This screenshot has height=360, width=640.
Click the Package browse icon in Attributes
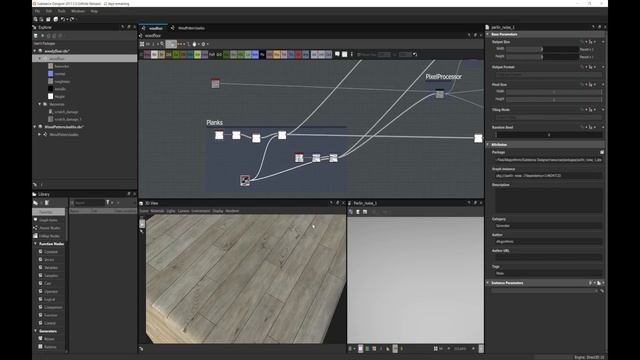(x=602, y=152)
